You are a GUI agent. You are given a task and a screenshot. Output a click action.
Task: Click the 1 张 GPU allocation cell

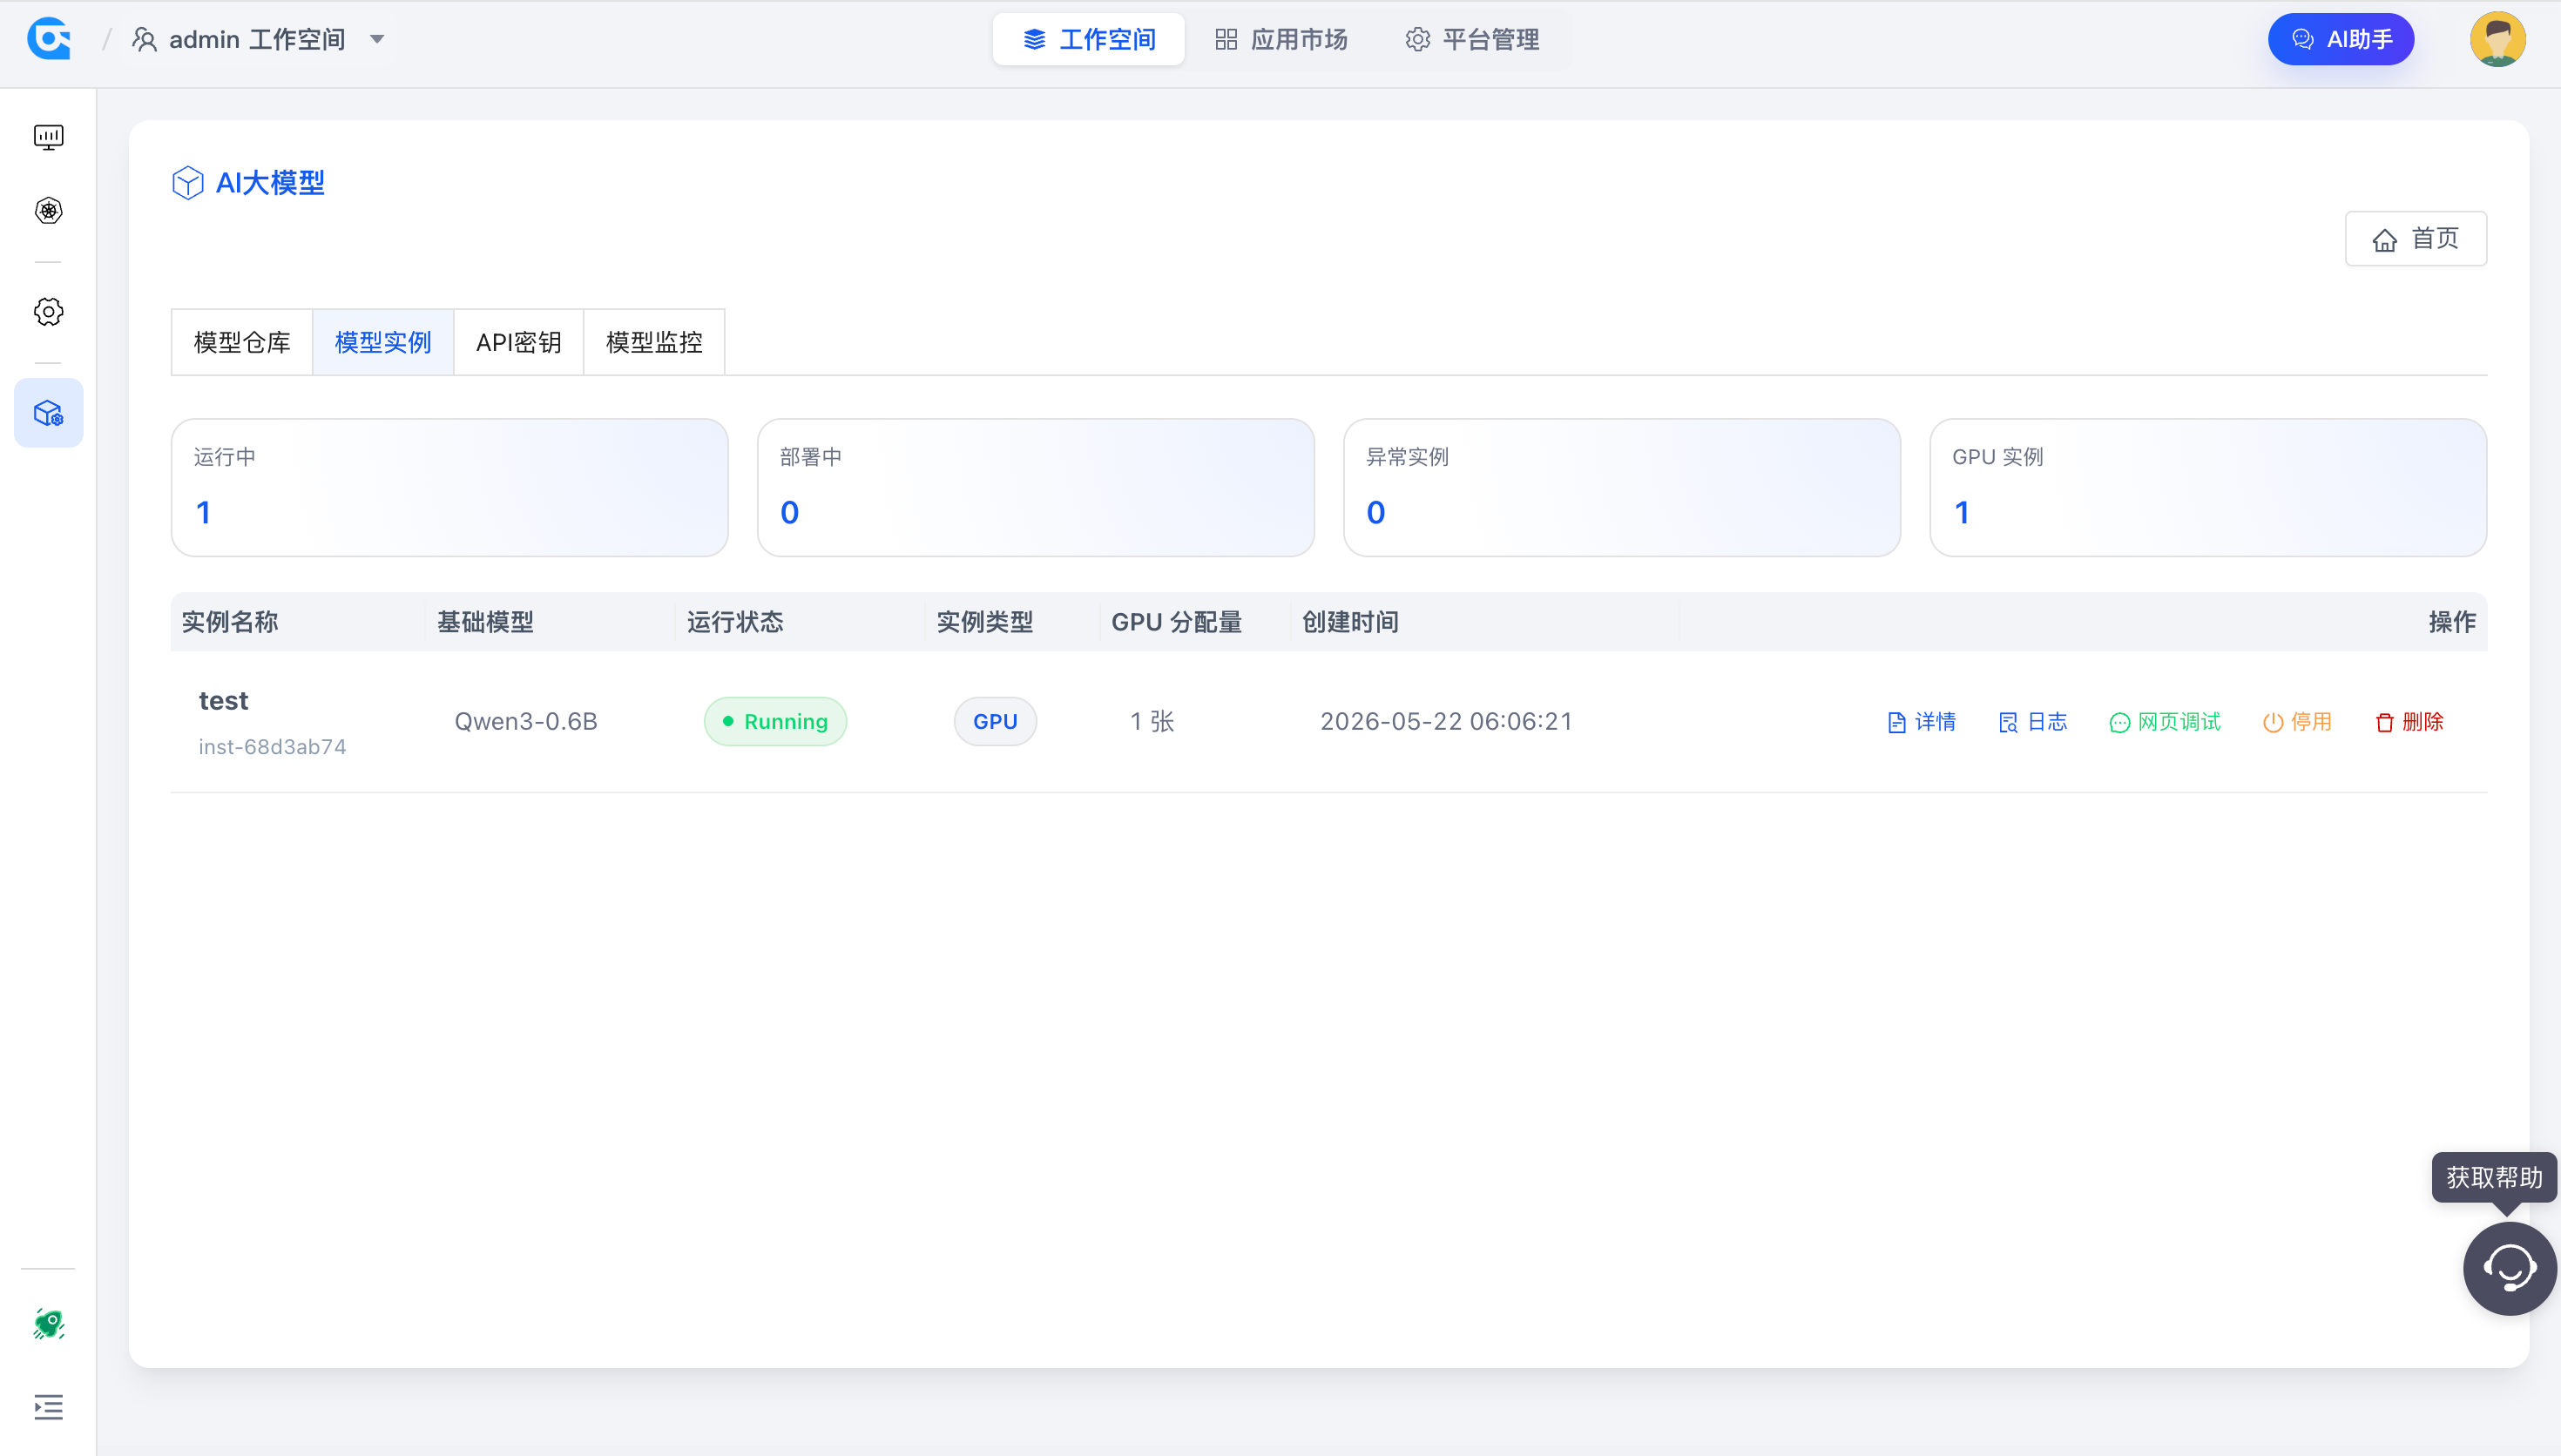1152,721
